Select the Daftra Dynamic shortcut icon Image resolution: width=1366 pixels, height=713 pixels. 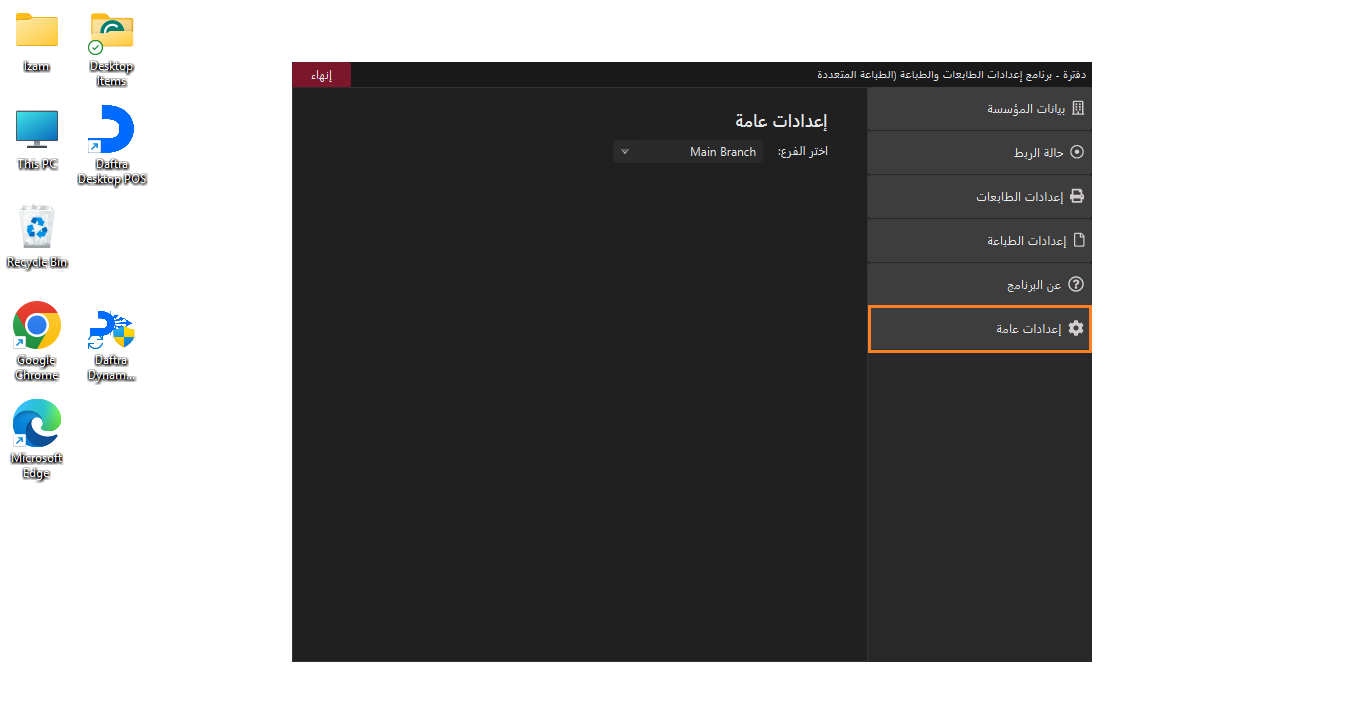[112, 345]
